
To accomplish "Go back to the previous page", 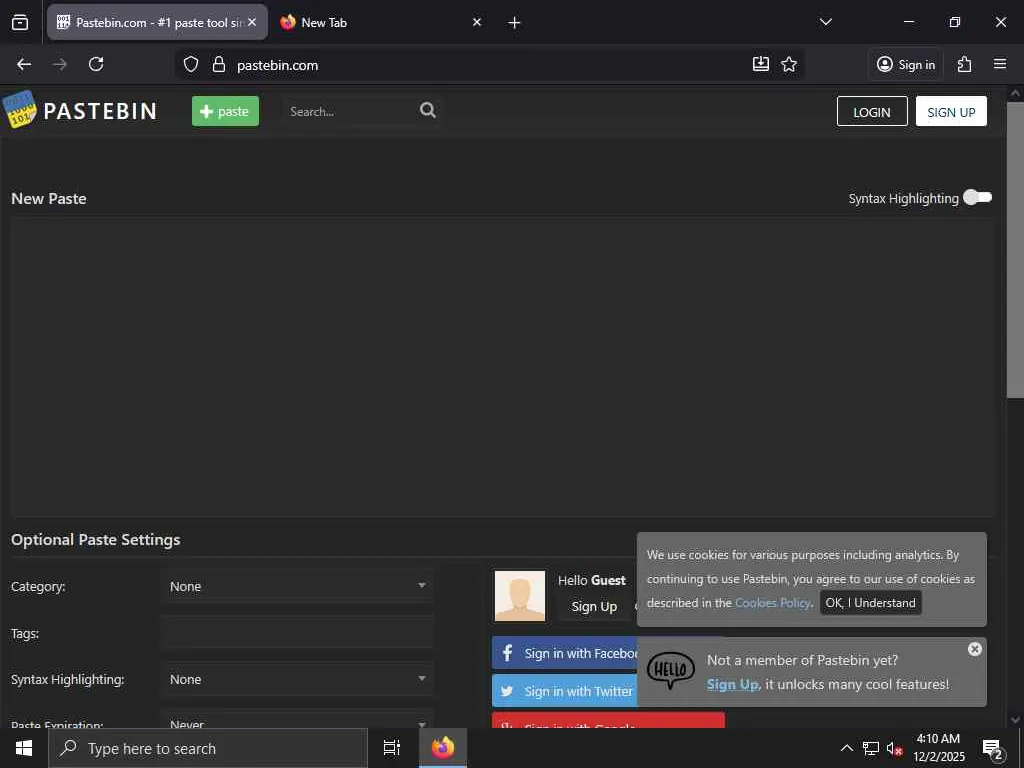I will click(x=24, y=64).
